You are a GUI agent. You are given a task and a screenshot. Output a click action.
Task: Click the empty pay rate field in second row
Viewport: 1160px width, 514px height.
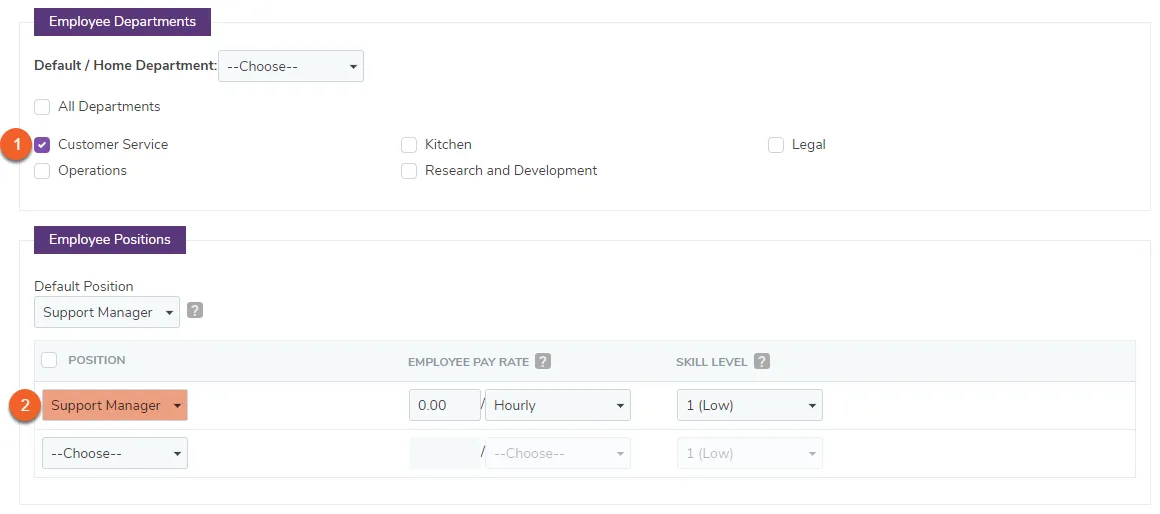point(445,453)
